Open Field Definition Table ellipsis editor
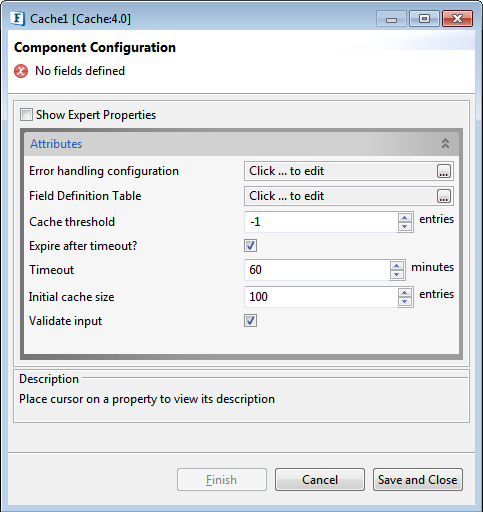This screenshot has height=512, width=483. point(444,196)
